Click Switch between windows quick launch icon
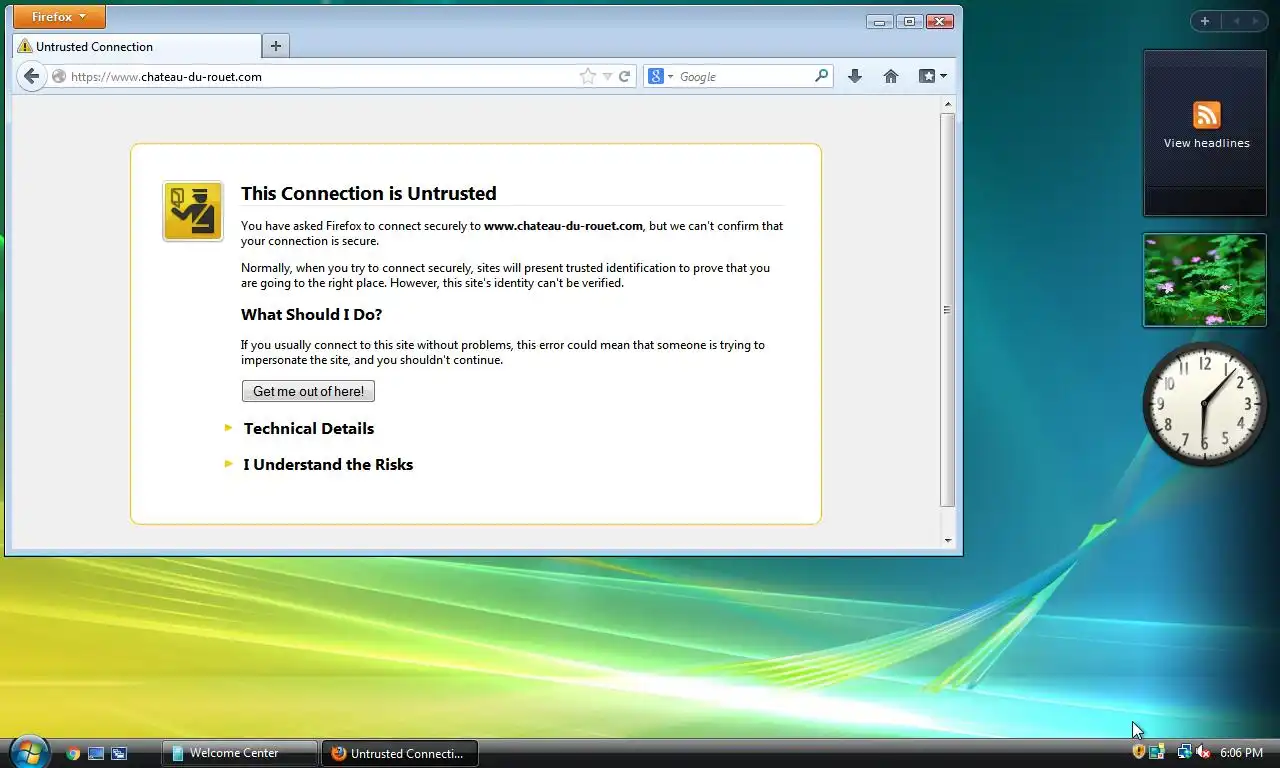 point(119,753)
